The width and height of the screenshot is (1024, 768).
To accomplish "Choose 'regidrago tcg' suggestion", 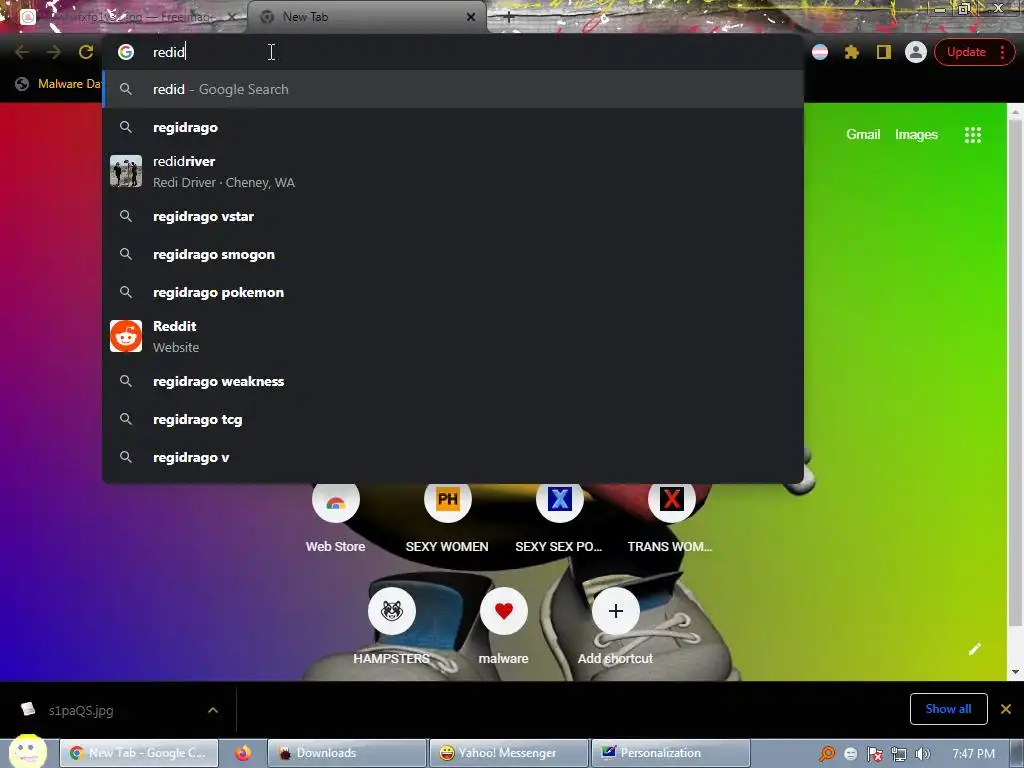I will [453, 419].
